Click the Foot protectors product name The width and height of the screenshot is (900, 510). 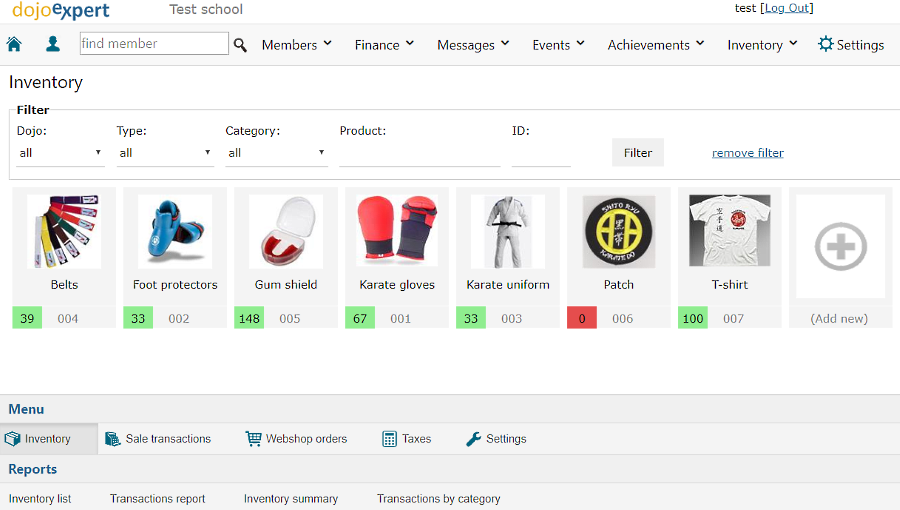tap(175, 285)
